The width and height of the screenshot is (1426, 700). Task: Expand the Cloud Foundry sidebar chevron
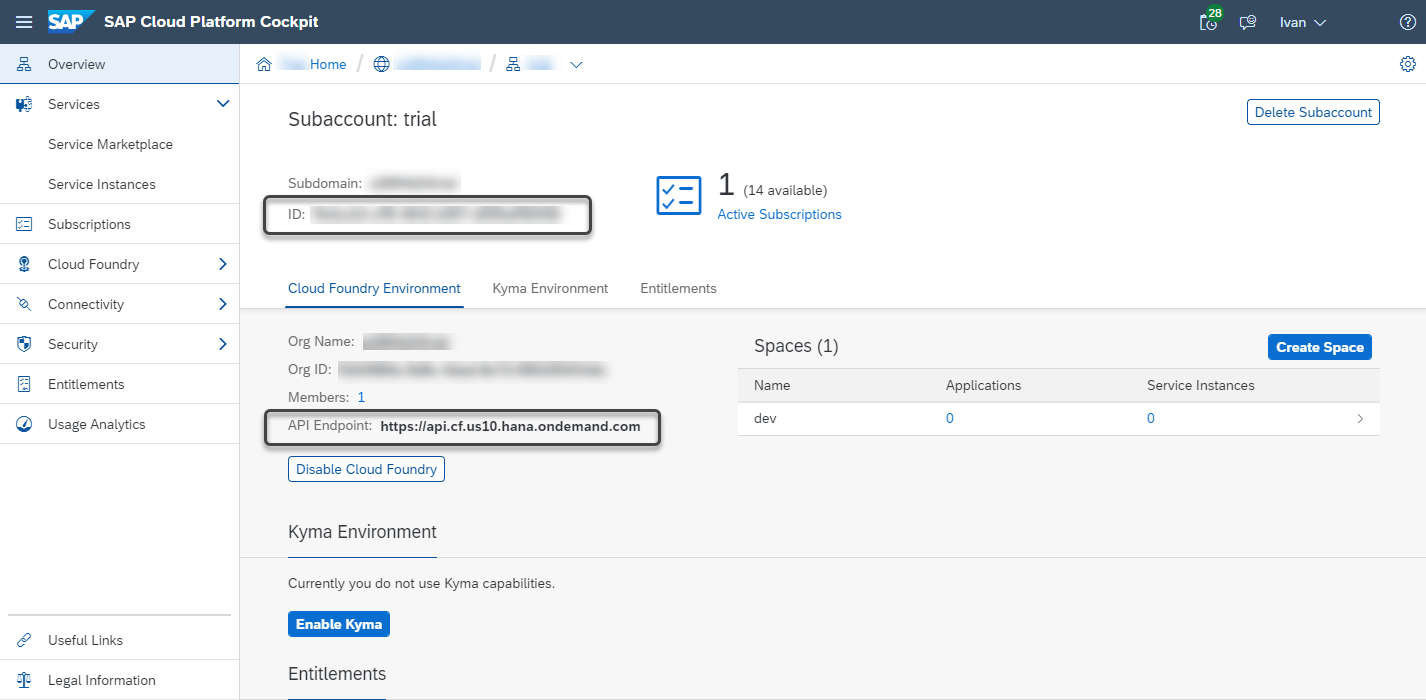click(x=223, y=264)
